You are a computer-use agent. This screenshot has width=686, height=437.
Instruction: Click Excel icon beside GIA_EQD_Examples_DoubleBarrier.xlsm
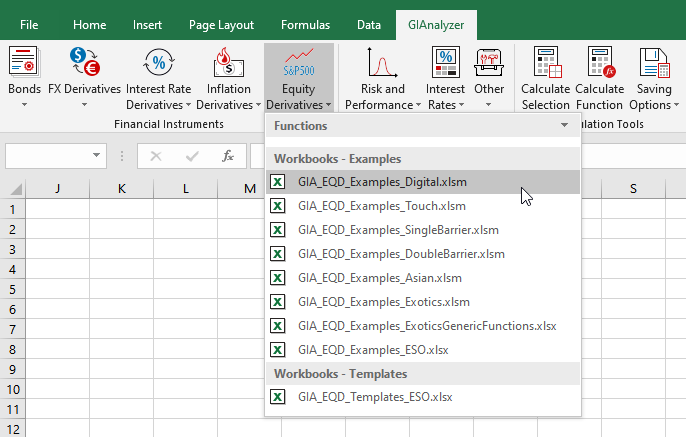click(x=277, y=254)
